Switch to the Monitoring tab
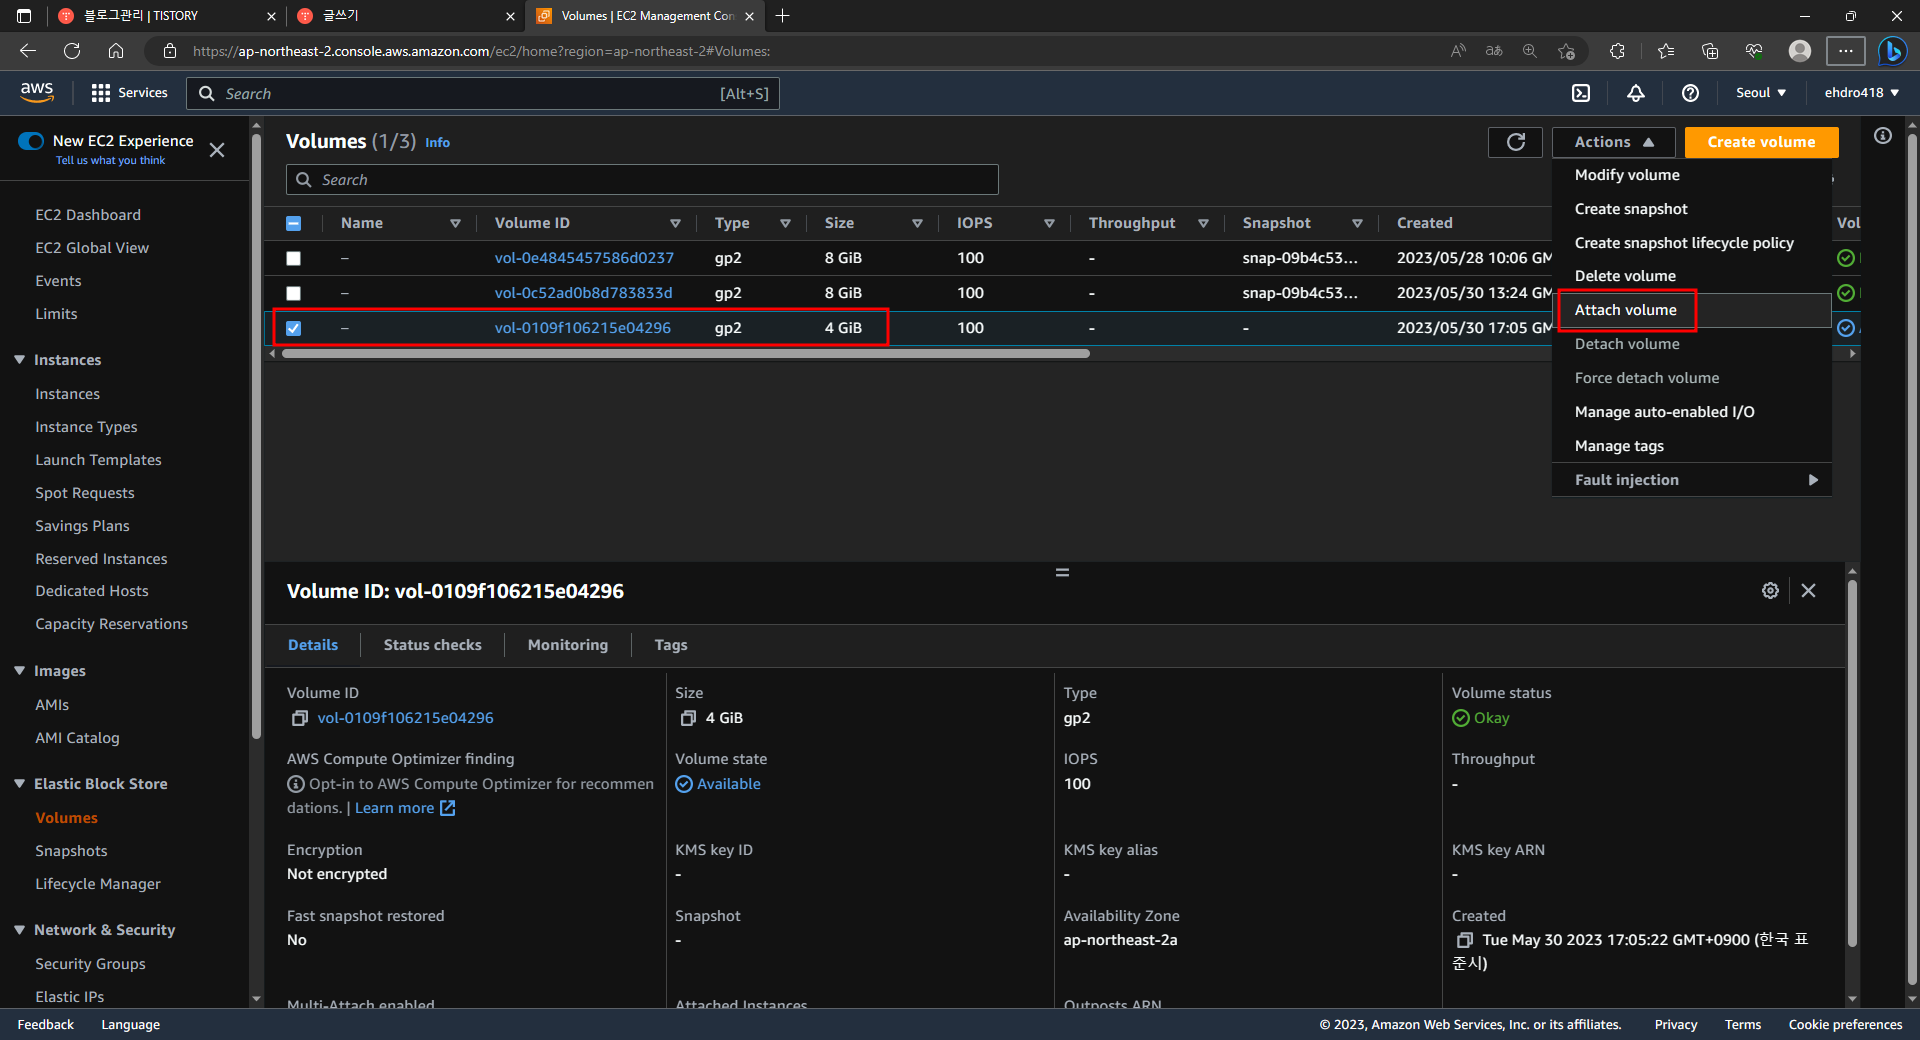1920x1040 pixels. [567, 645]
